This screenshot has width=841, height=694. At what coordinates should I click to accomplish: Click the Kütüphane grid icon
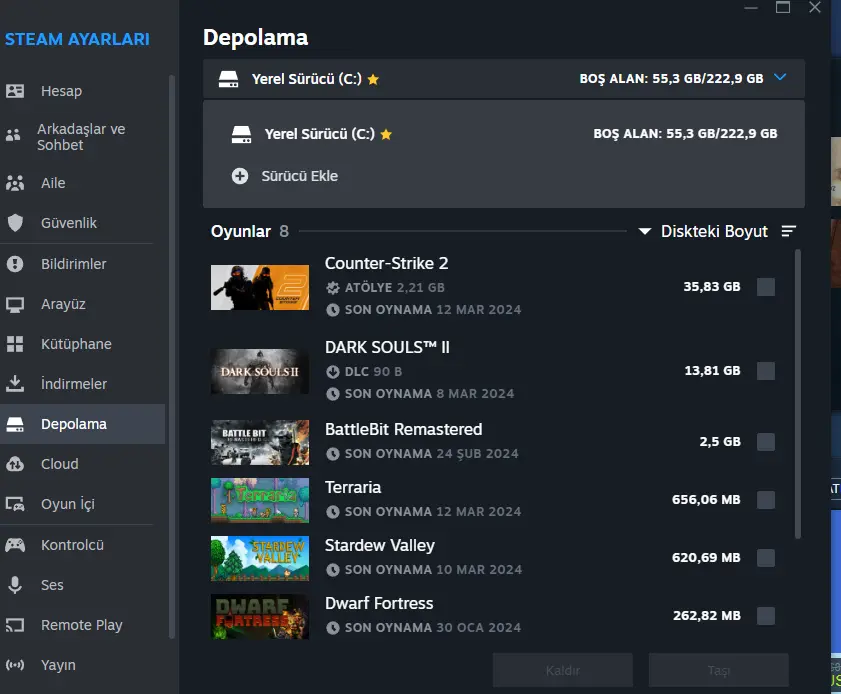15,344
